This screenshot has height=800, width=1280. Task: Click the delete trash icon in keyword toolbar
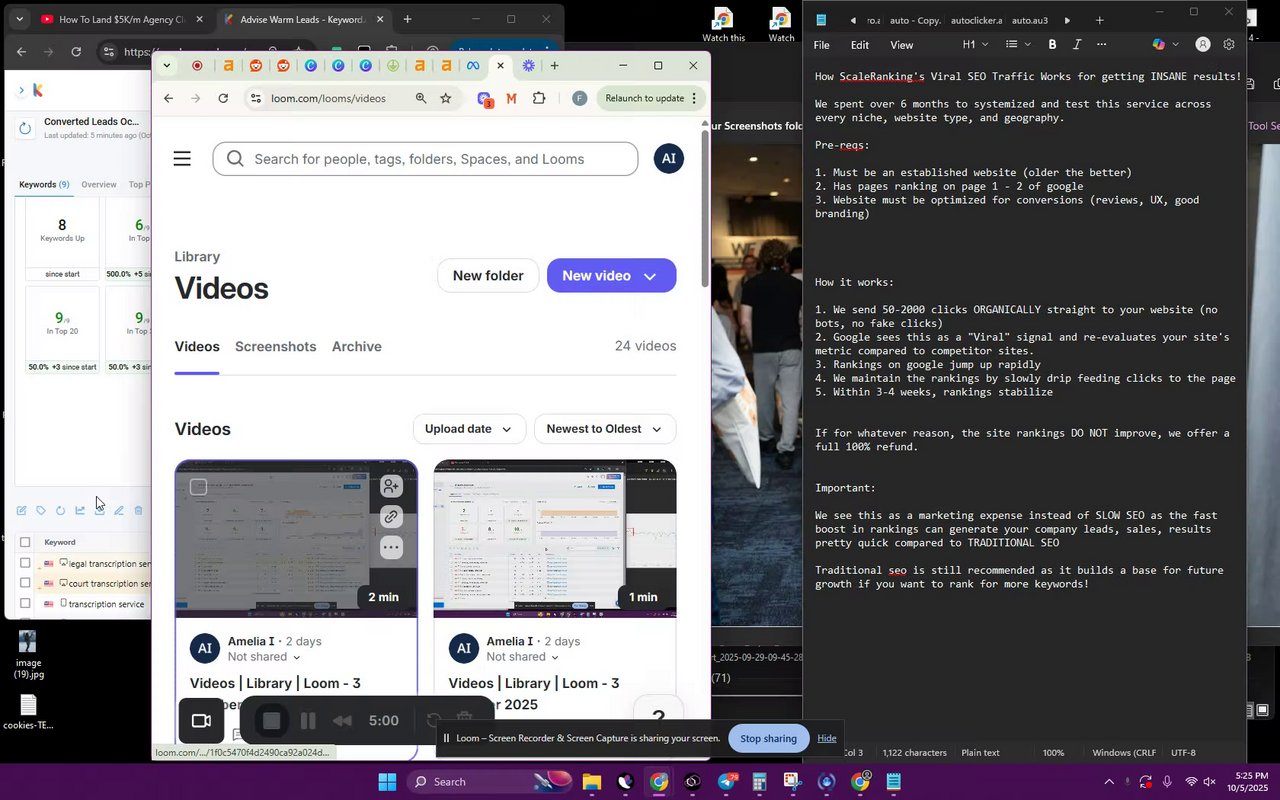[x=138, y=511]
